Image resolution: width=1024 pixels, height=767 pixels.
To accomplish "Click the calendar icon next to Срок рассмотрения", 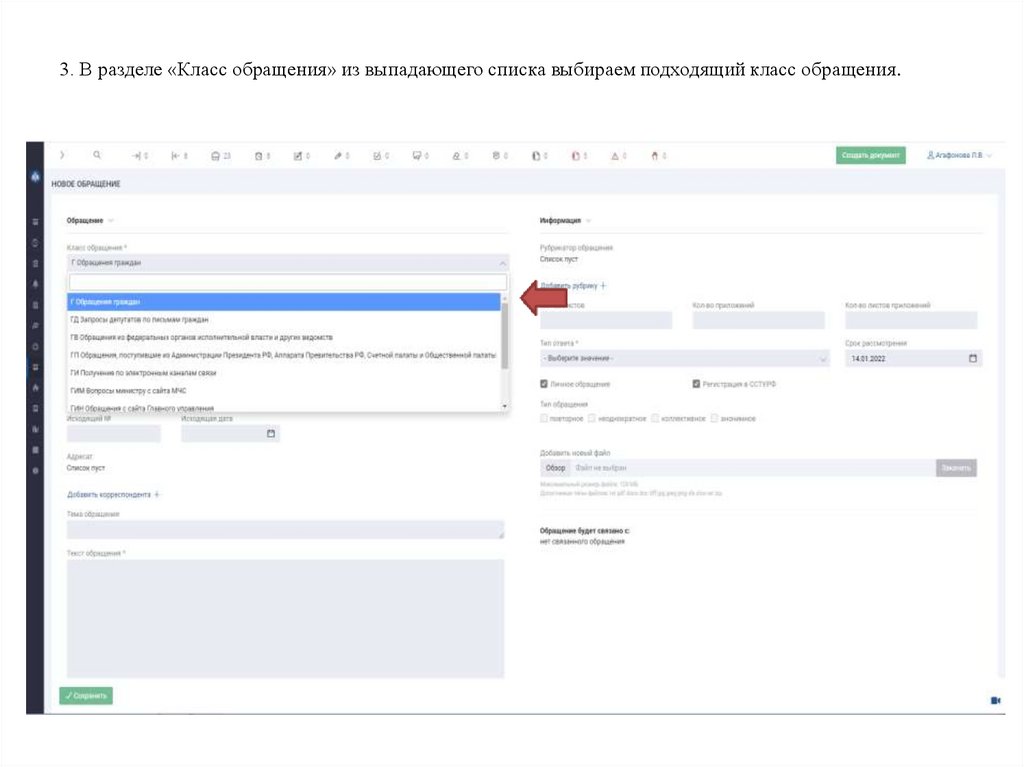I will coord(972,358).
